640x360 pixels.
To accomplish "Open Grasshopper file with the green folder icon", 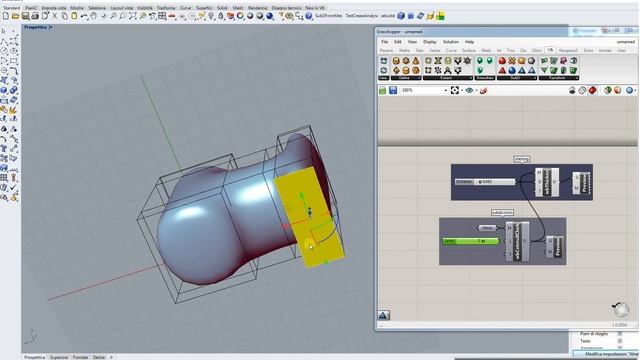I will pos(382,90).
